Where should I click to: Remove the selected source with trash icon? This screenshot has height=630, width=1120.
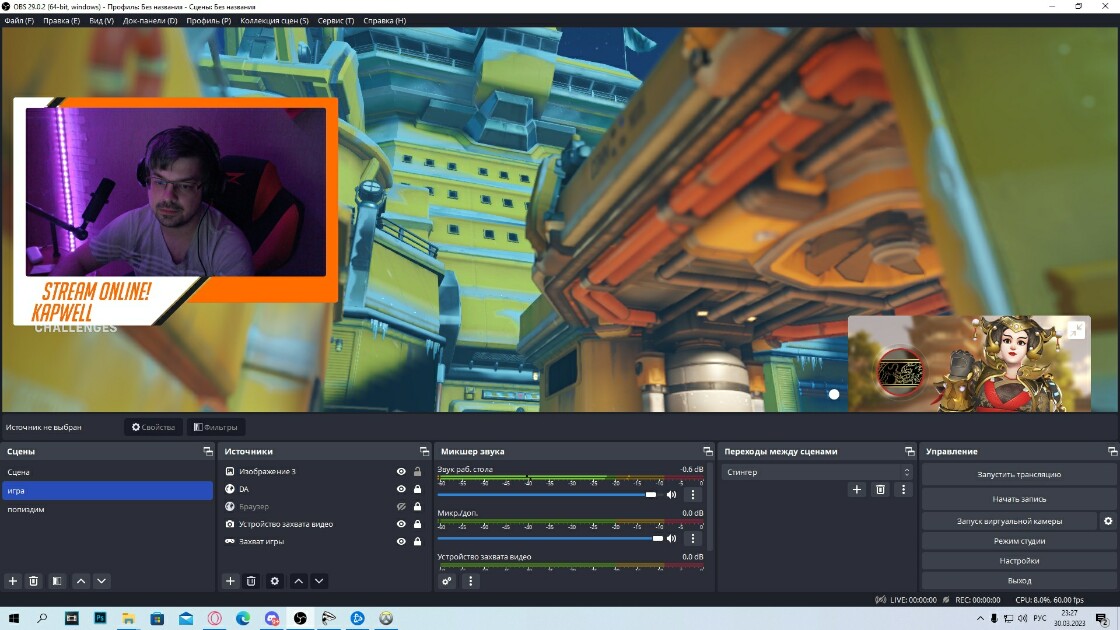251,581
